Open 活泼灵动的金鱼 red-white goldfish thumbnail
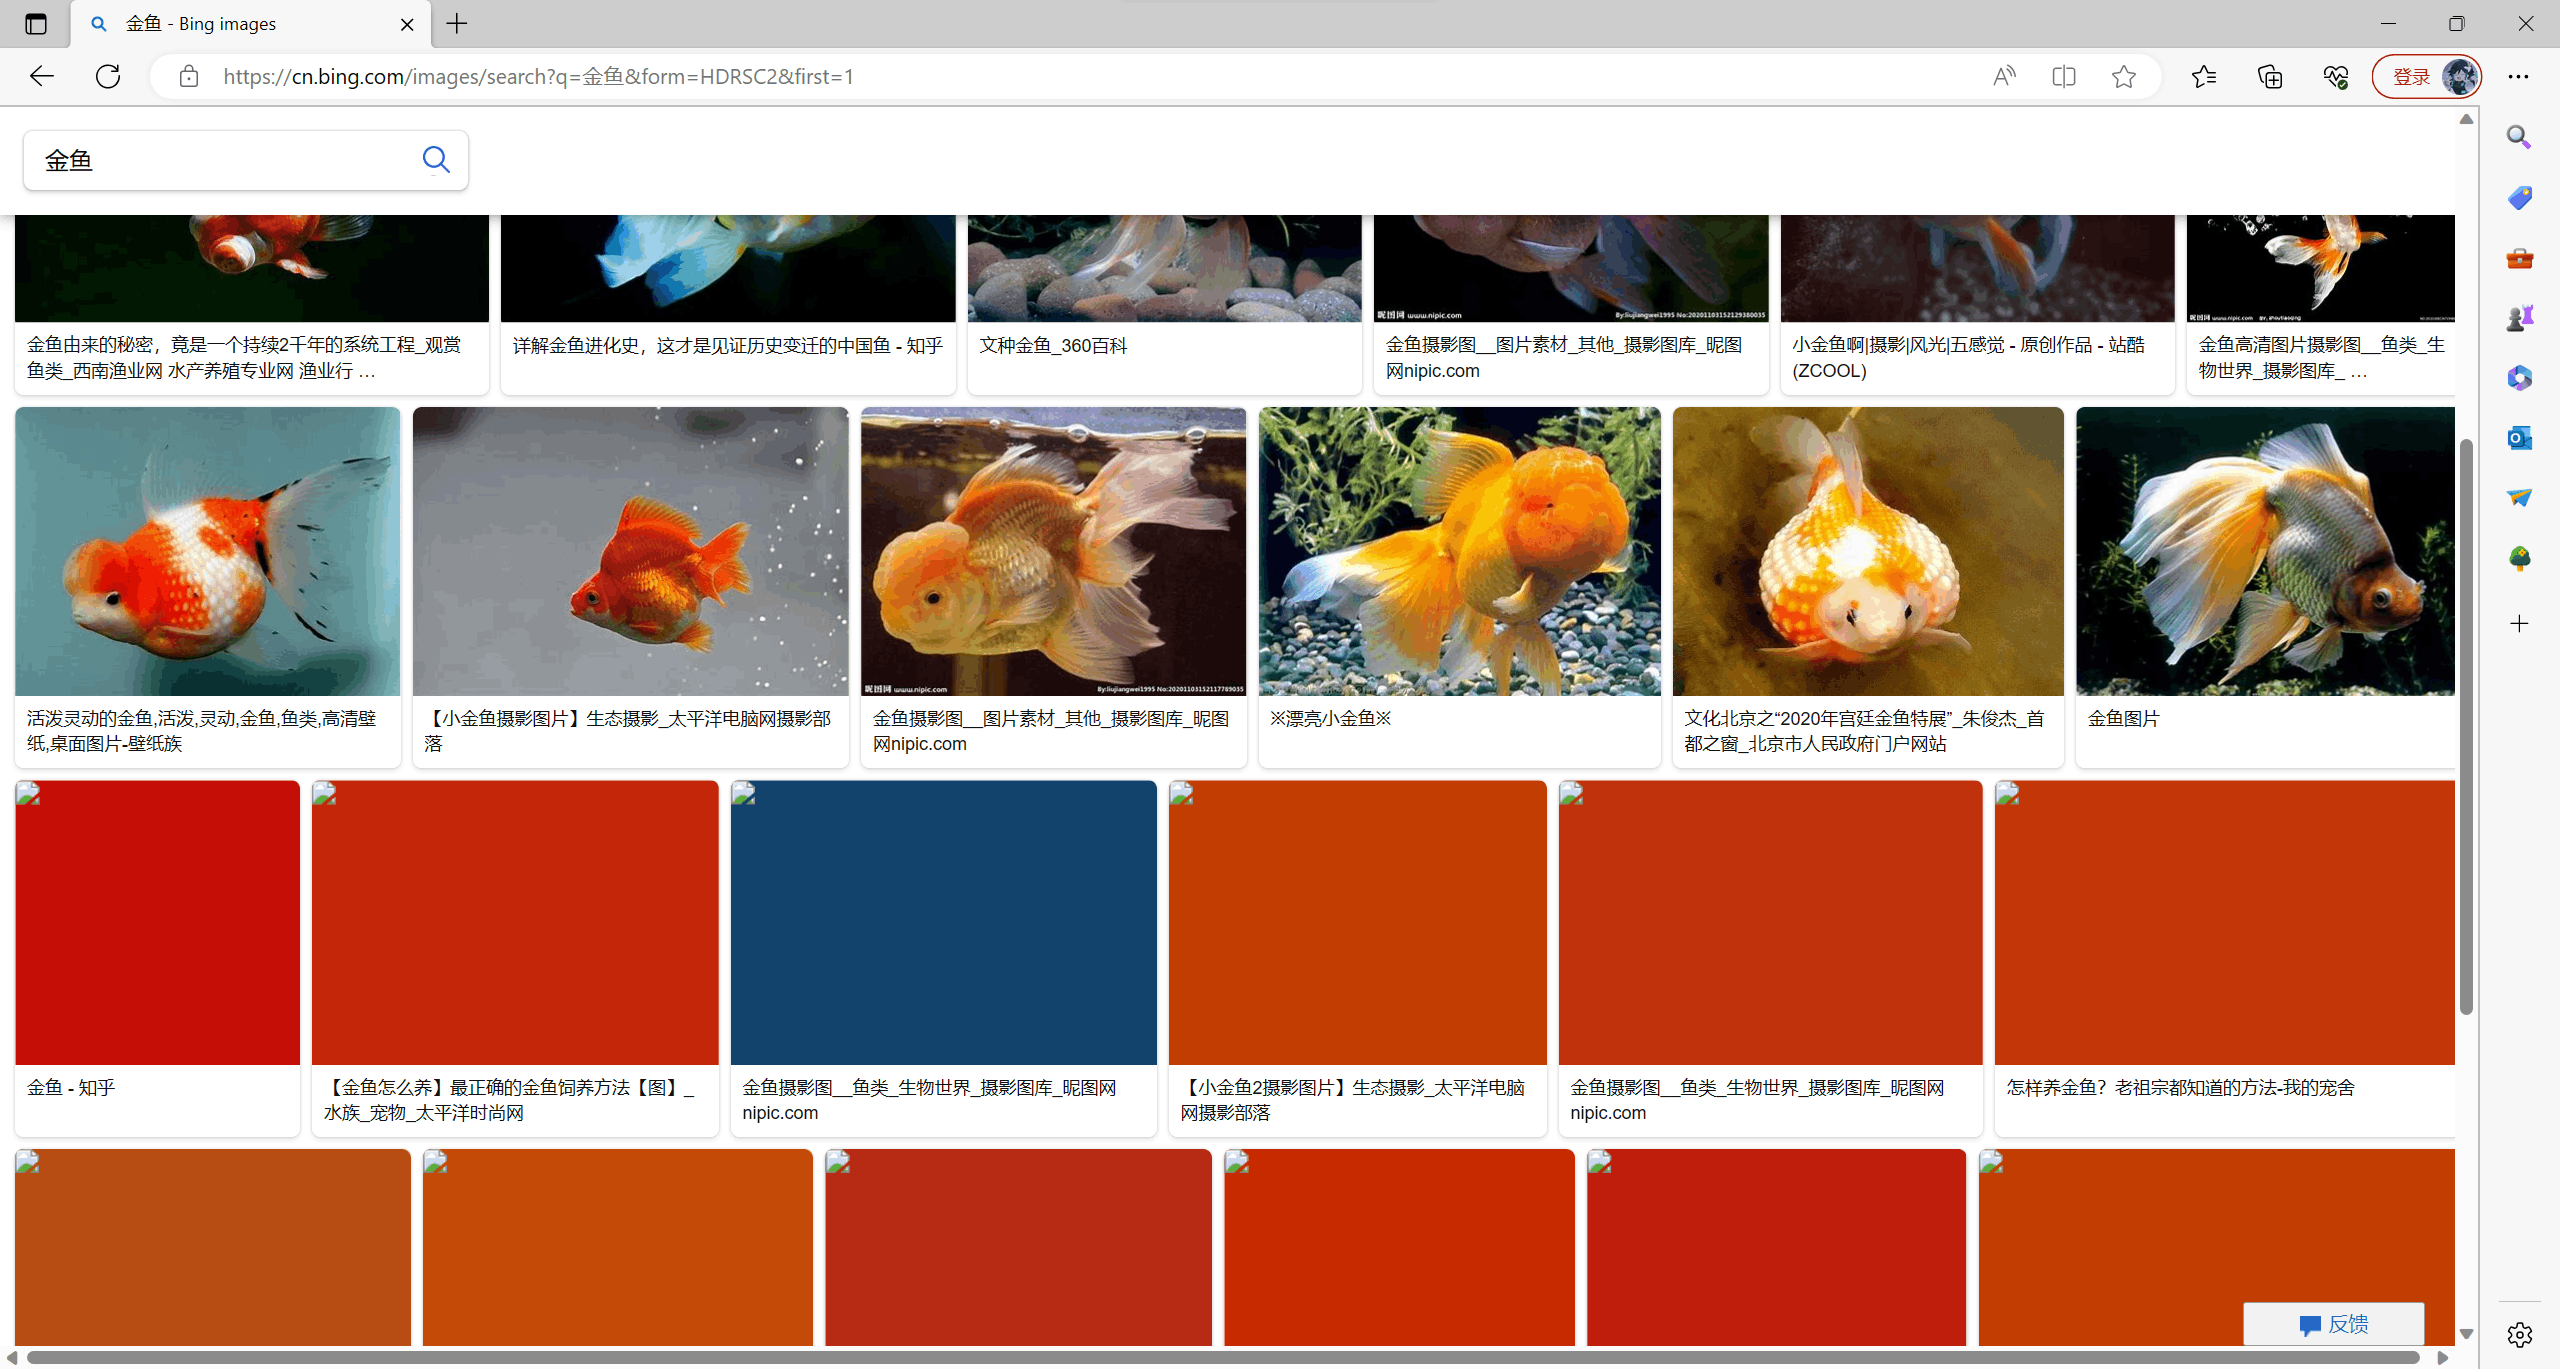The width and height of the screenshot is (2560, 1369). [208, 551]
